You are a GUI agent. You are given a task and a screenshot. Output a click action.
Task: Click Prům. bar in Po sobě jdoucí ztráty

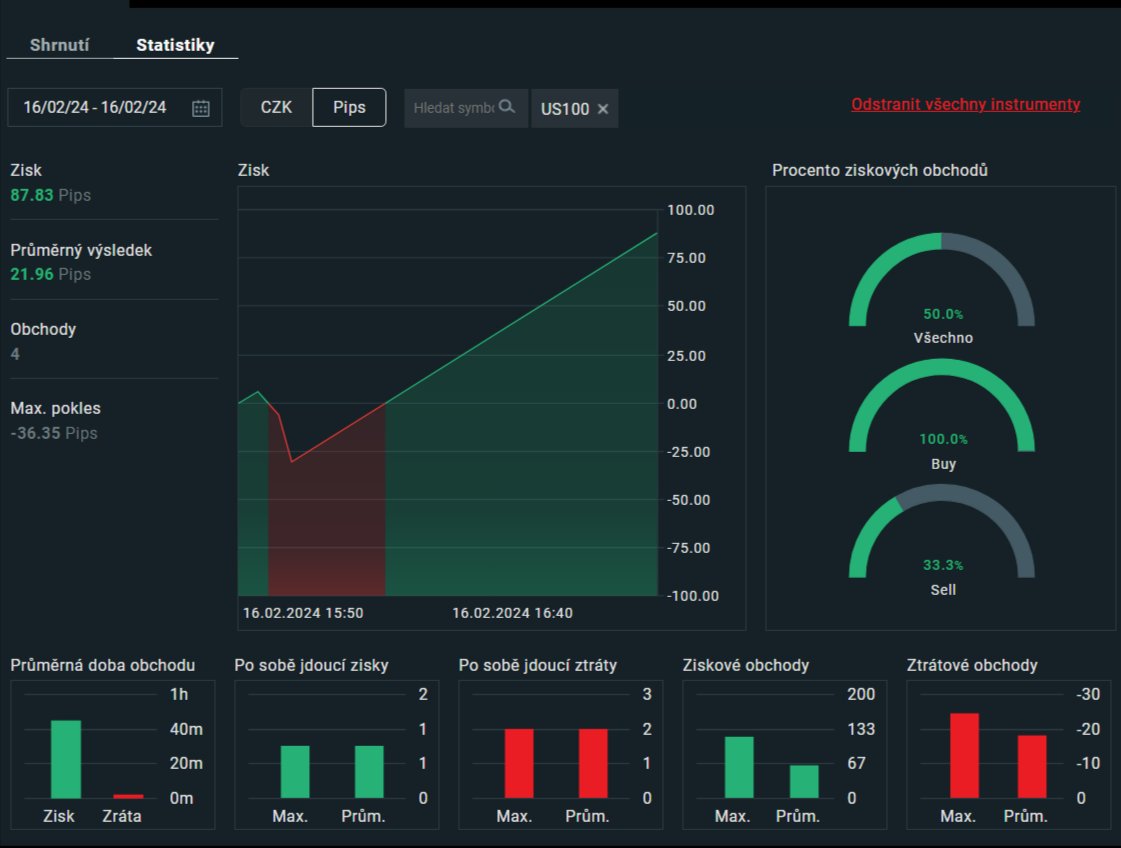click(x=593, y=763)
